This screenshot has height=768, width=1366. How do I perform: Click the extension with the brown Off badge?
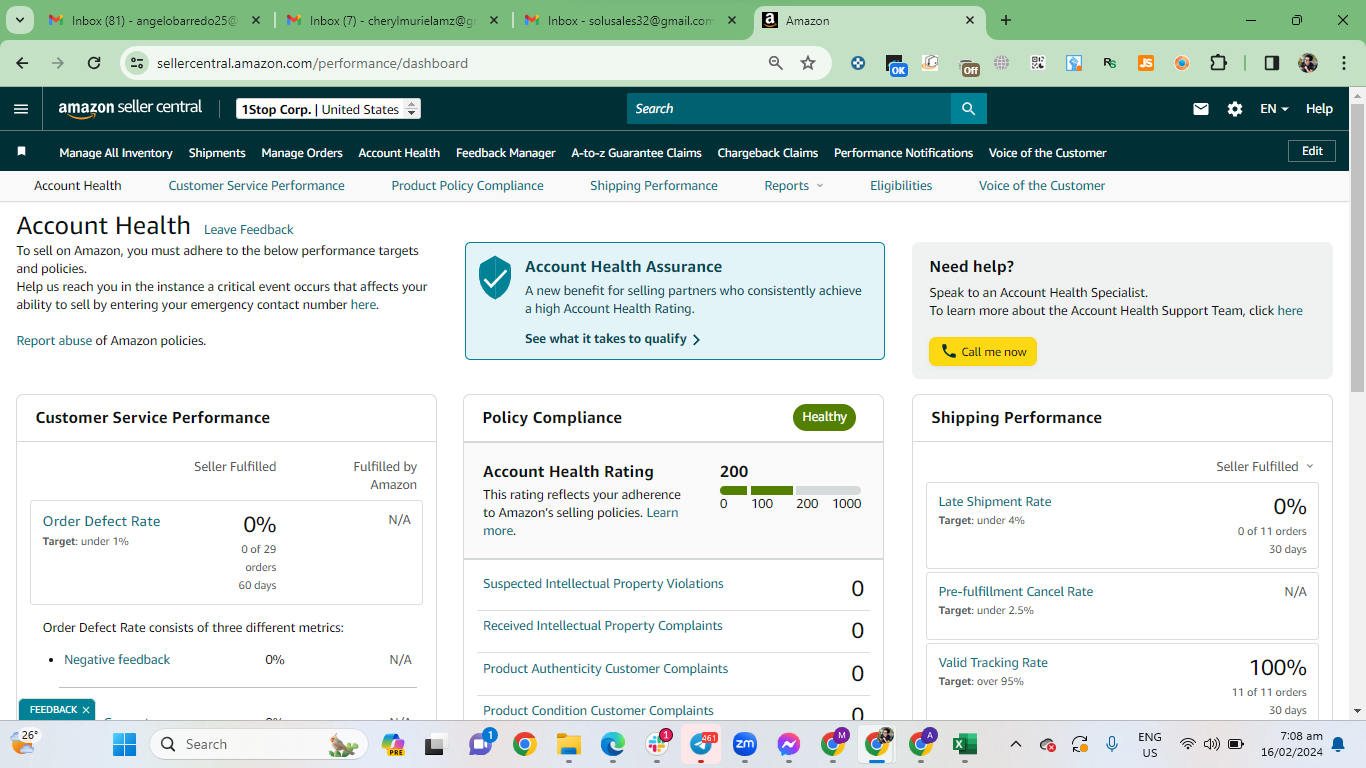[x=968, y=65]
